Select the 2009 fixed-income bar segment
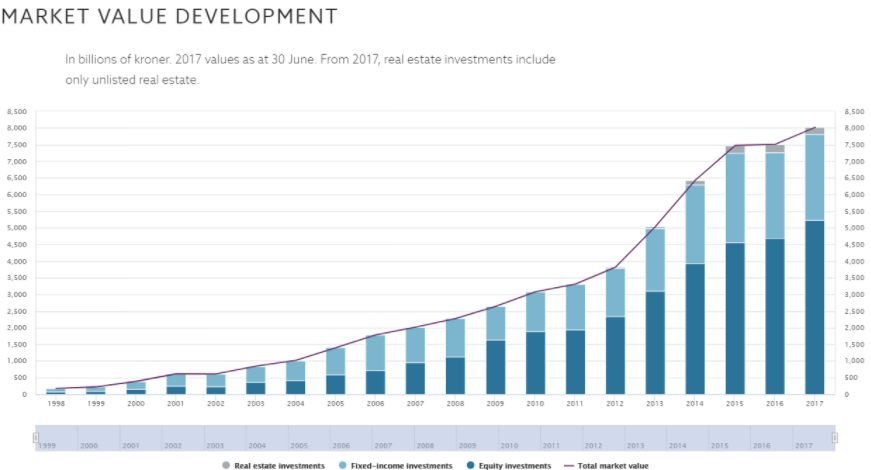This screenshot has height=470, width=871. (495, 324)
